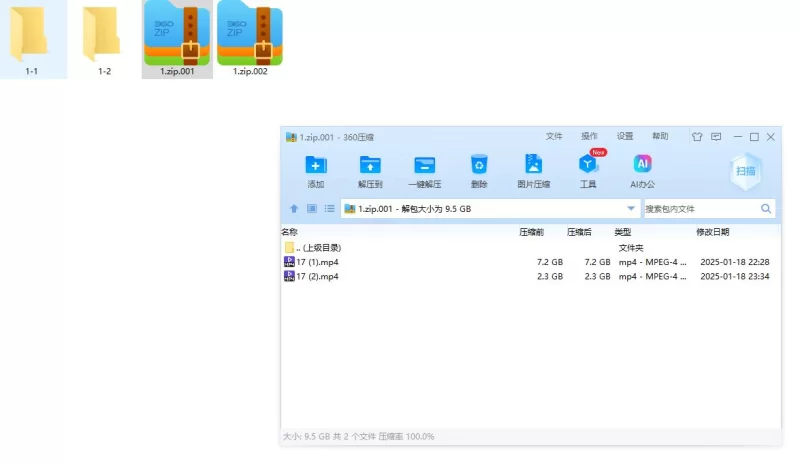Screen dimensions: 800x464
Task: Switch to the list view mode
Action: tap(329, 209)
